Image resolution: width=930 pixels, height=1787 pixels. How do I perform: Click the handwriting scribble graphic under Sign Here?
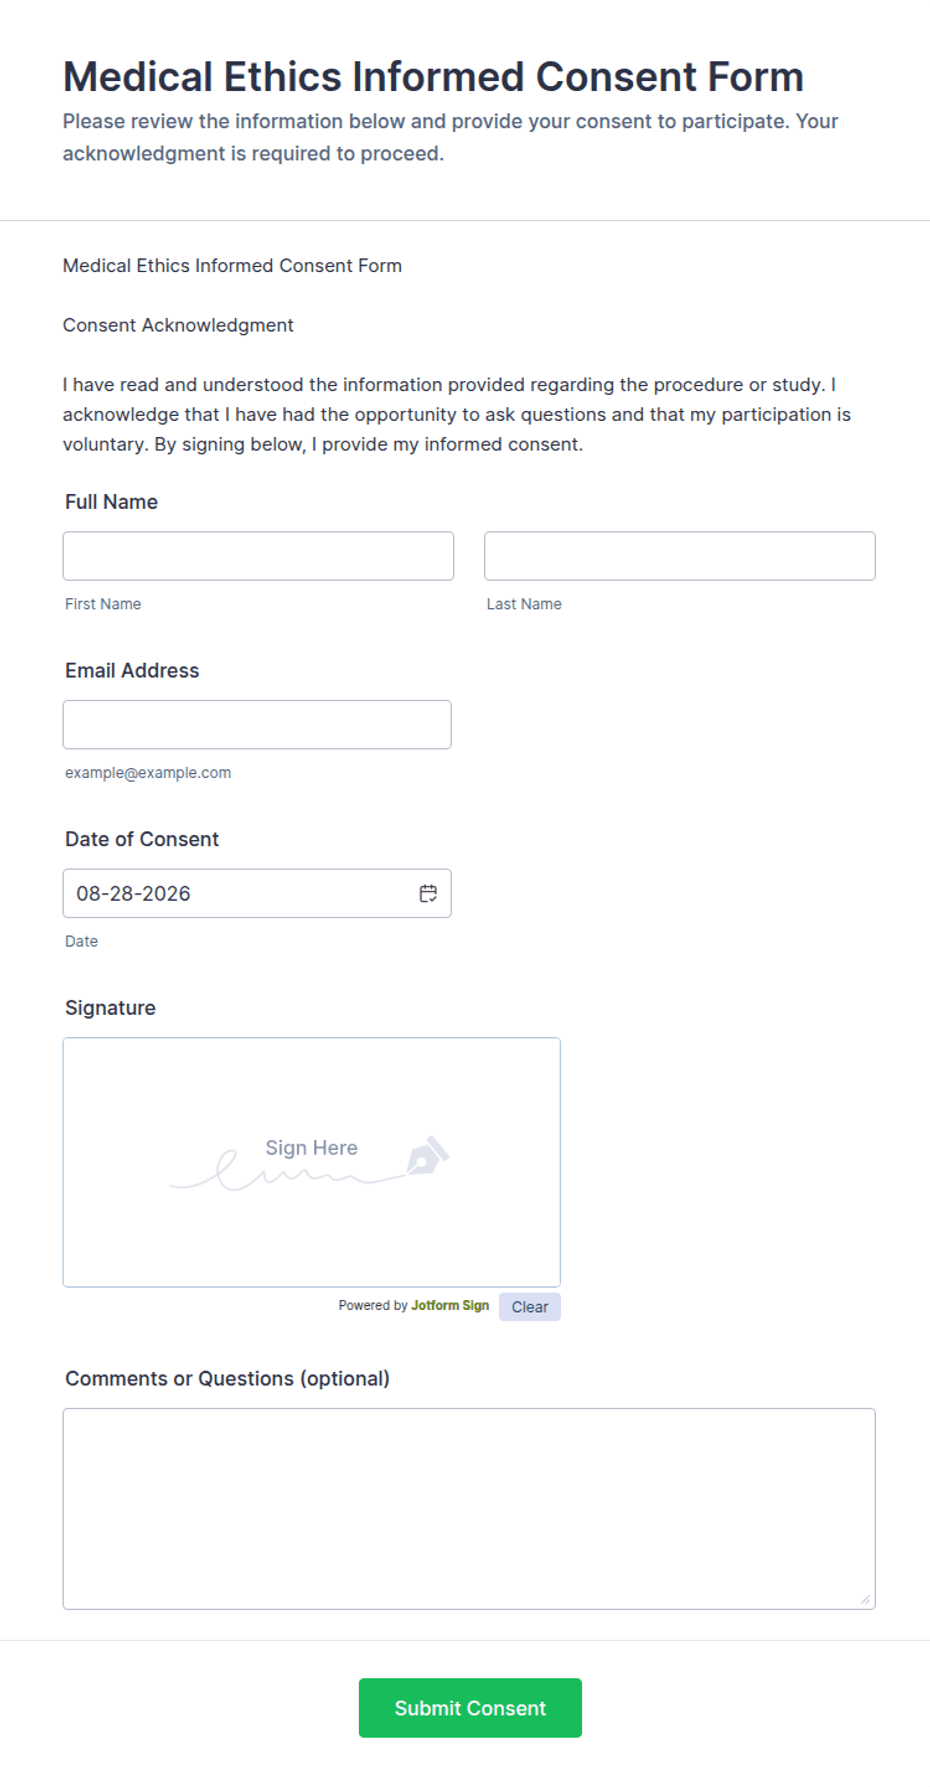(x=288, y=1170)
